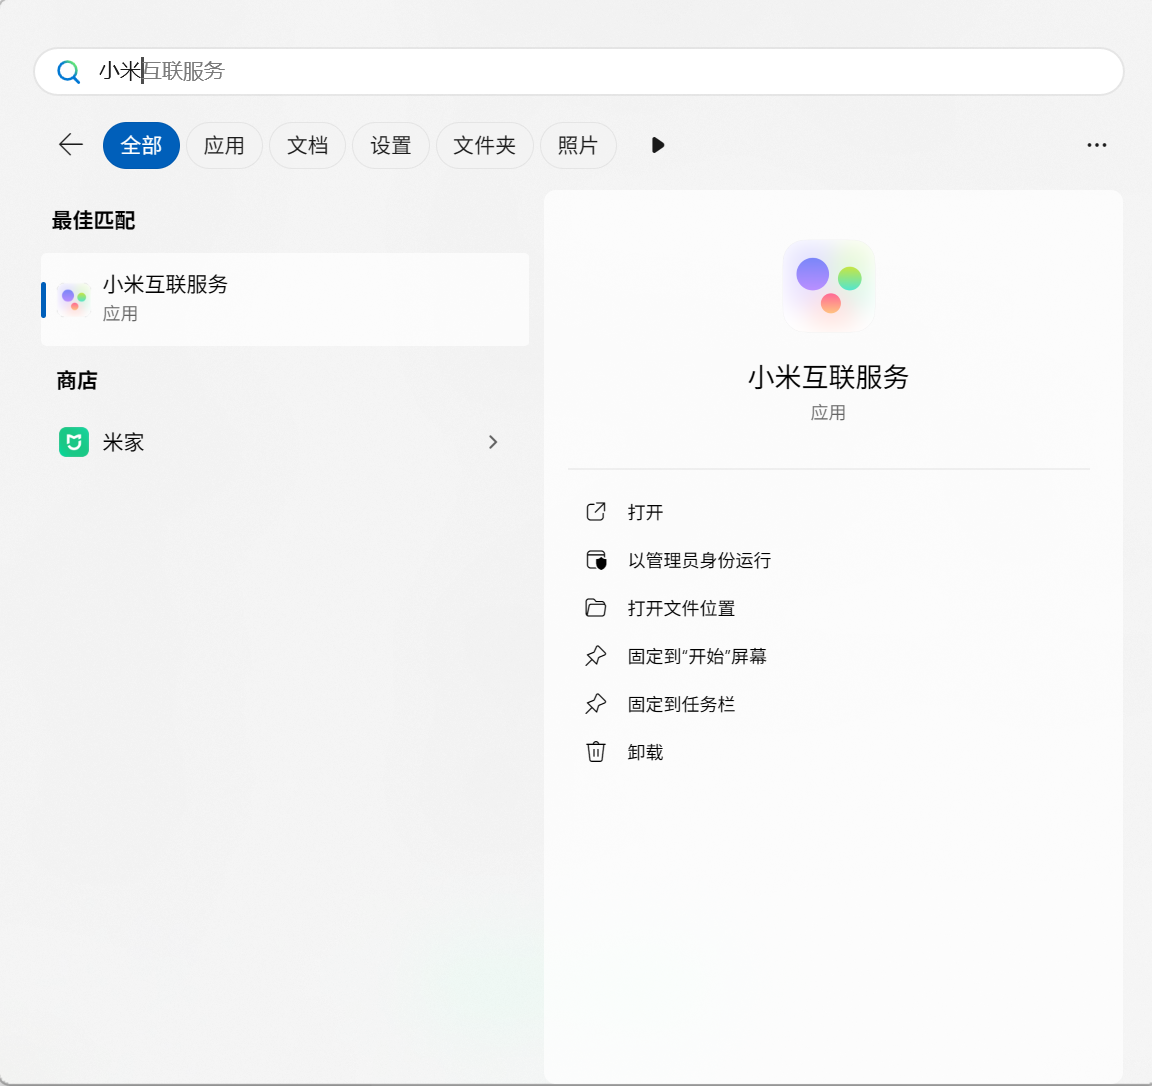Click the back arrow button
The width and height of the screenshot is (1152, 1086).
pyautogui.click(x=71, y=145)
